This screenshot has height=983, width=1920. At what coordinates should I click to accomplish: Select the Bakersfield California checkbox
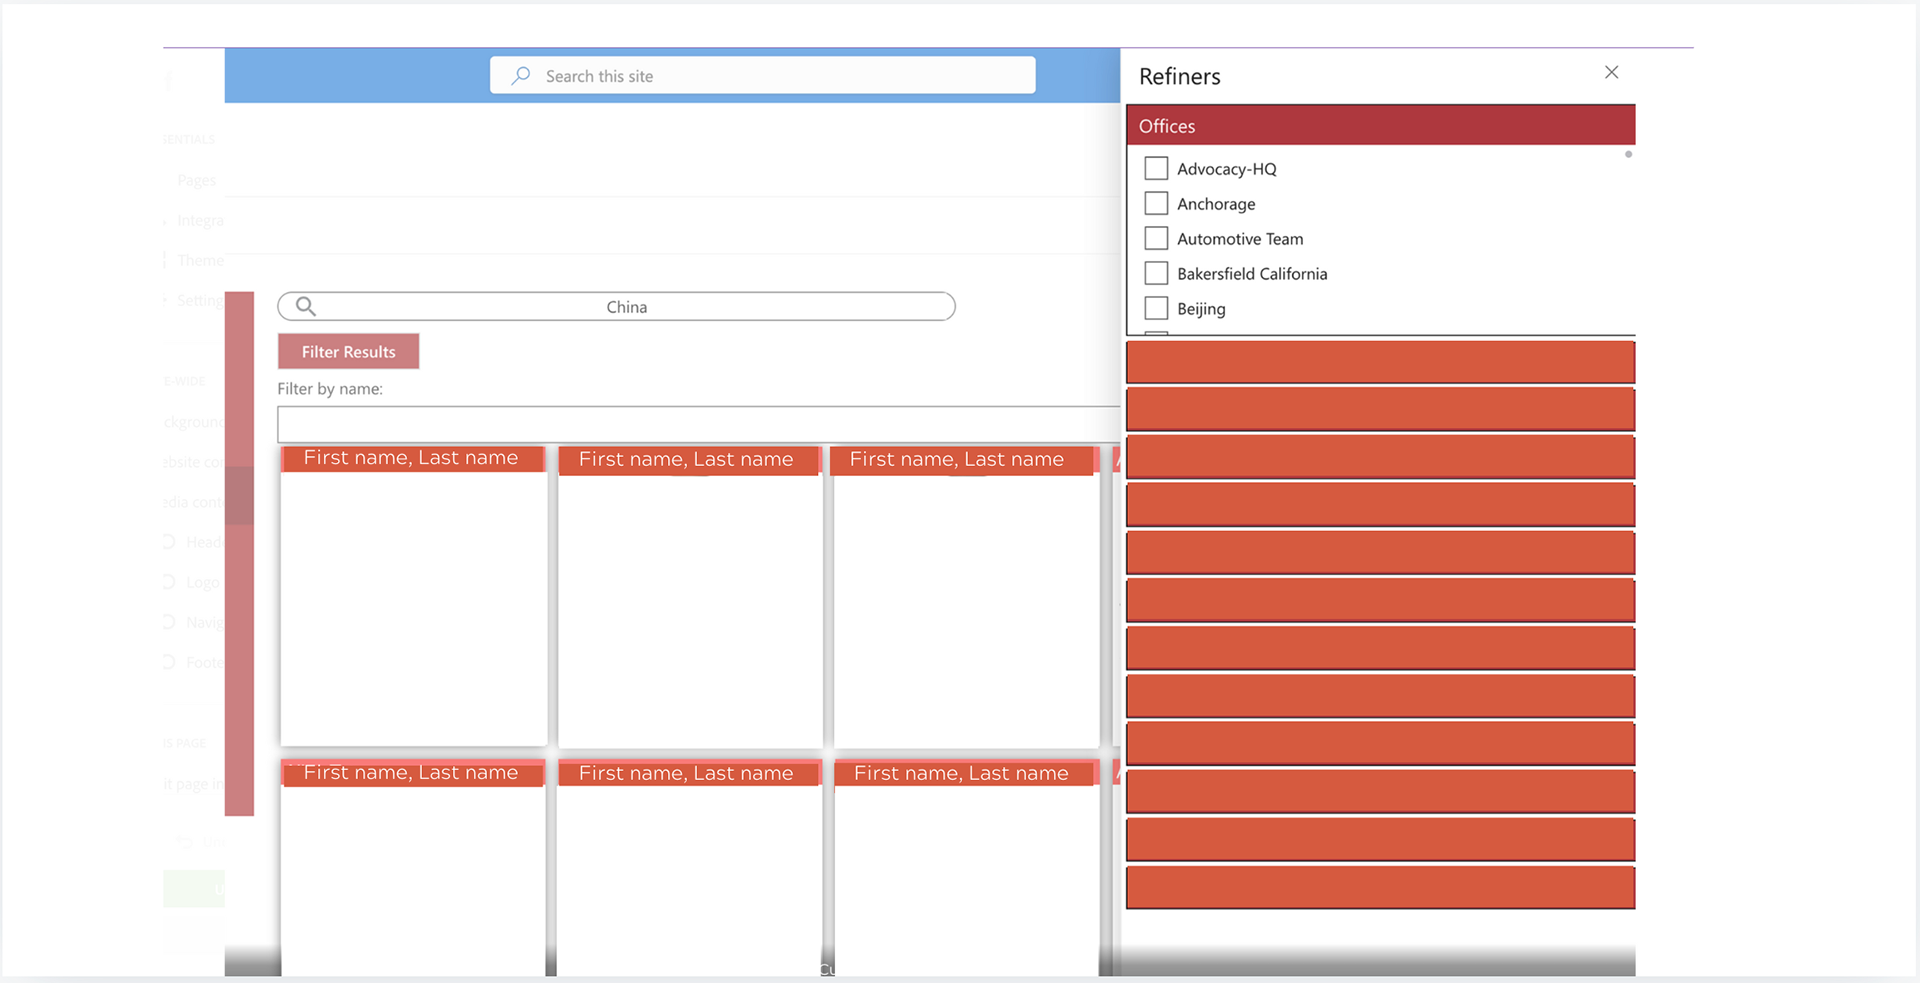pyautogui.click(x=1156, y=273)
